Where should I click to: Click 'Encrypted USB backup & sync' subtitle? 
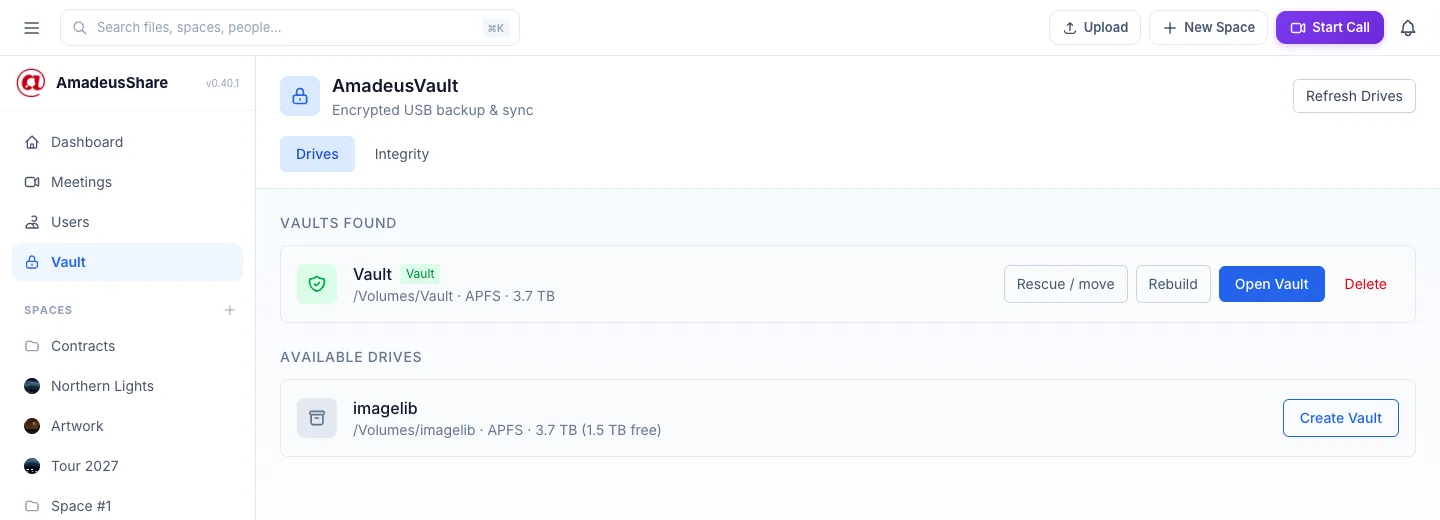click(x=433, y=110)
